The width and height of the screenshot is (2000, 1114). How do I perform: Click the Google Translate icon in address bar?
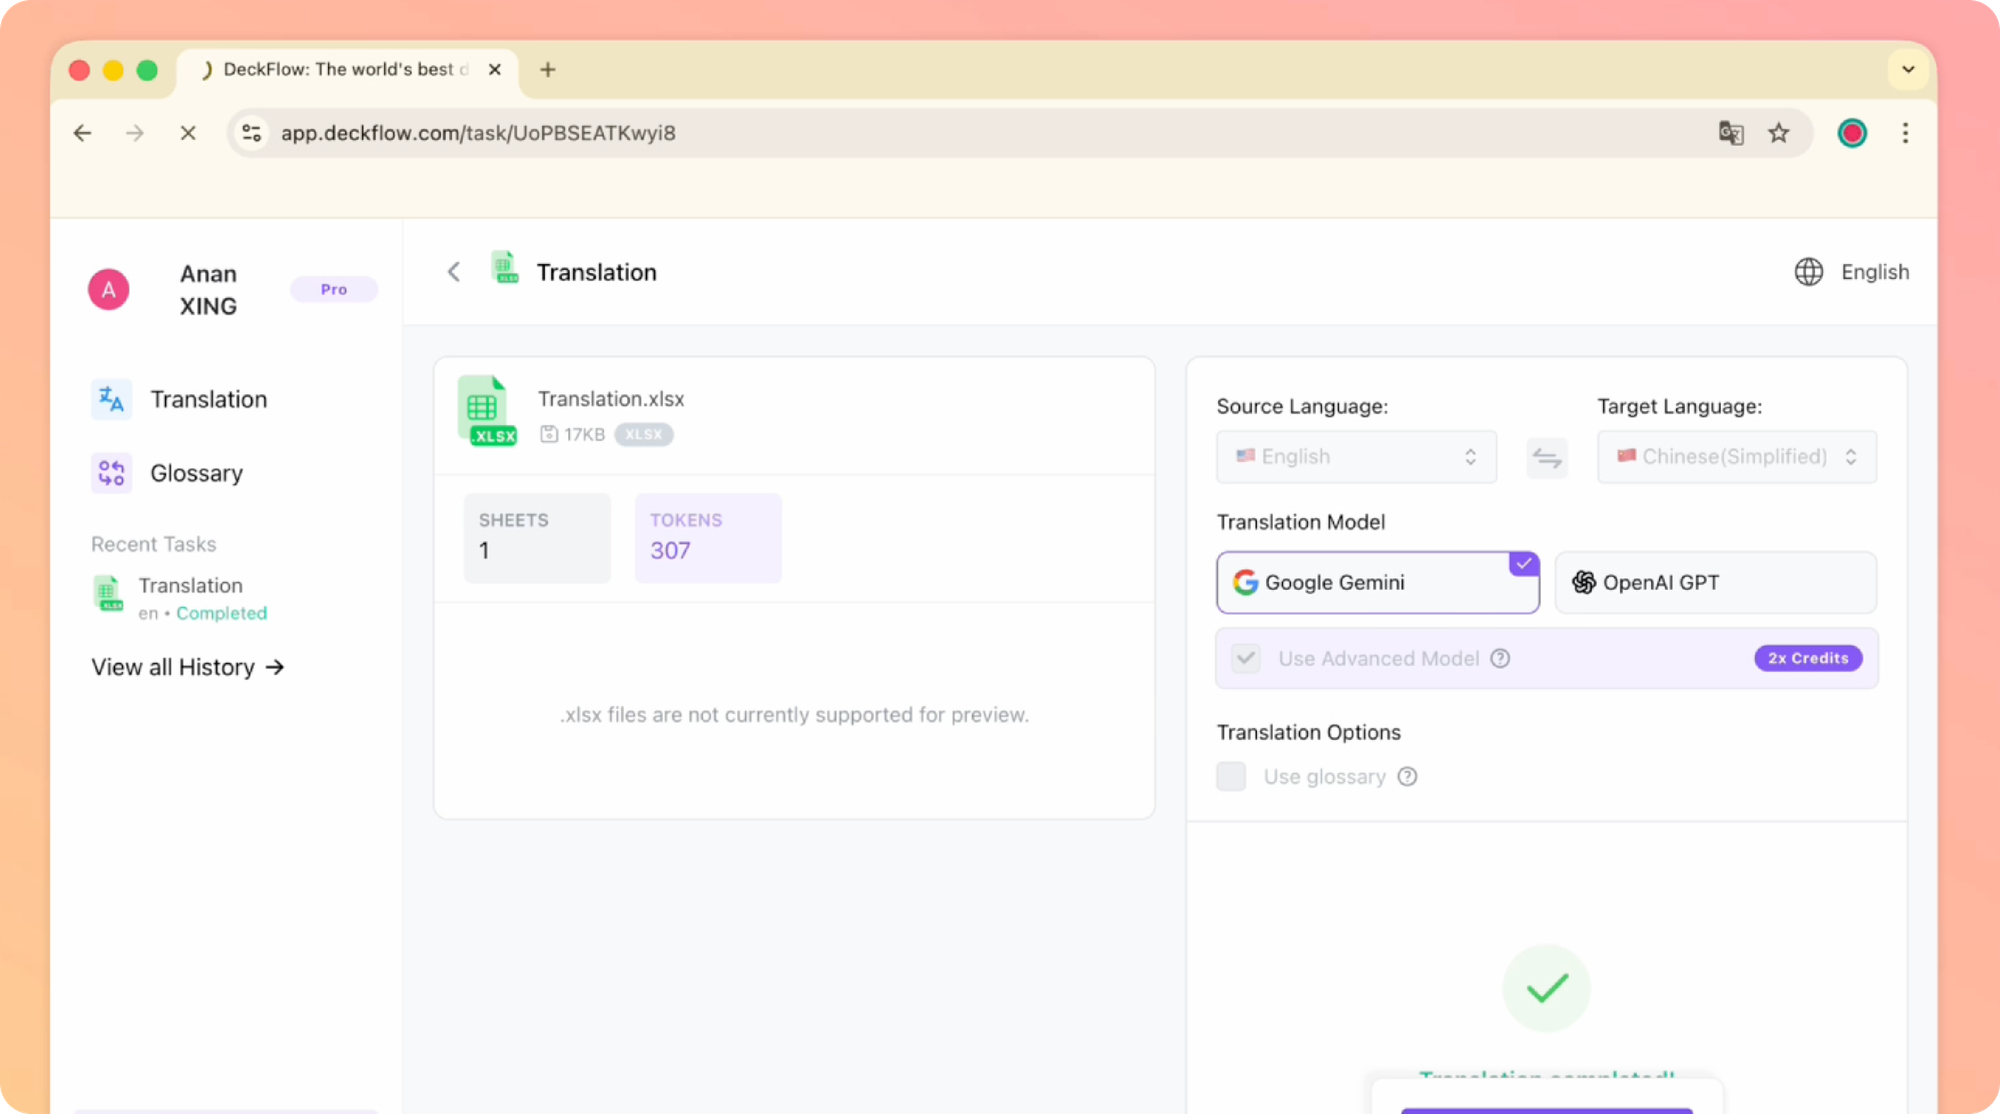point(1731,133)
